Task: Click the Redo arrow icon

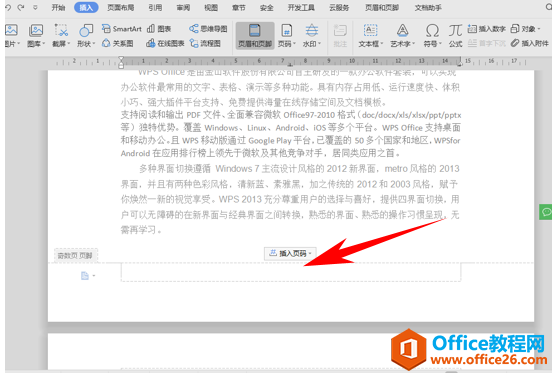Action: (21, 7)
